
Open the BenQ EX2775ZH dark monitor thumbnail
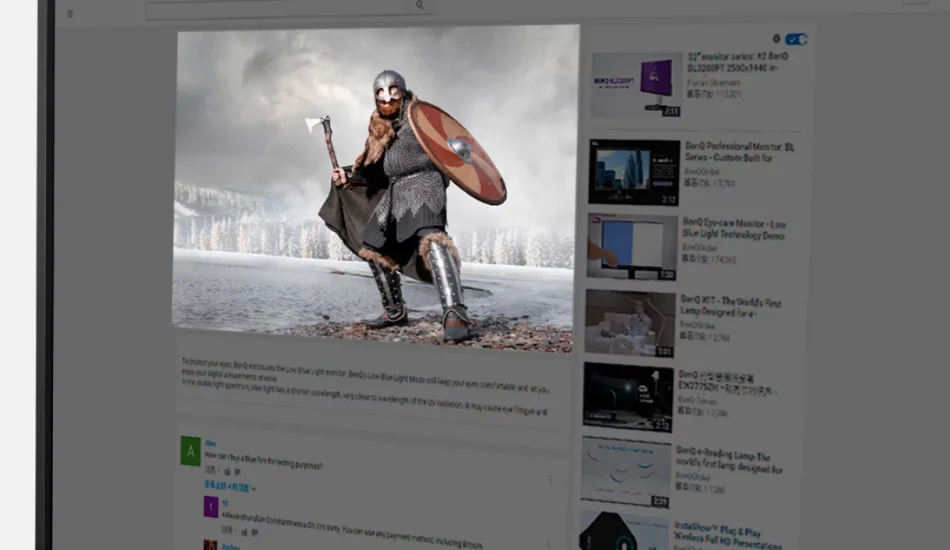628,397
